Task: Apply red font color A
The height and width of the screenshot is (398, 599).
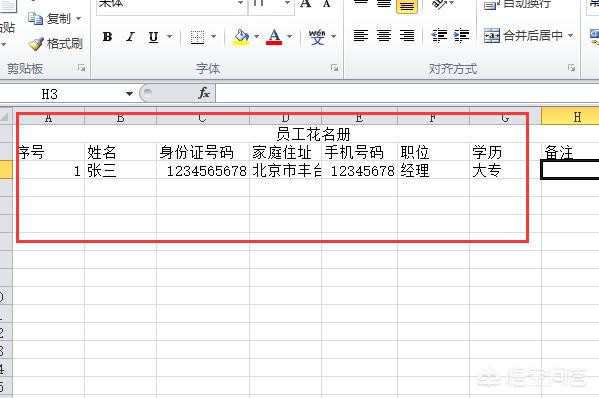Action: [274, 37]
